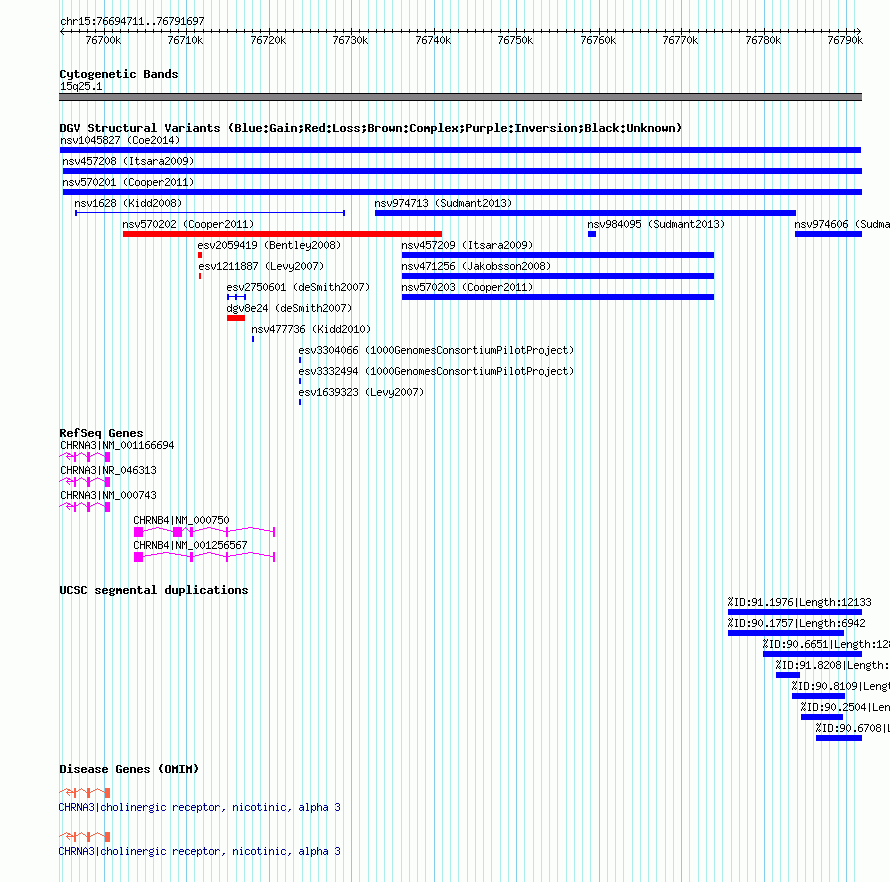Open gene CHRNA3|NM_001166694
The height and width of the screenshot is (882, 890).
tap(117, 446)
